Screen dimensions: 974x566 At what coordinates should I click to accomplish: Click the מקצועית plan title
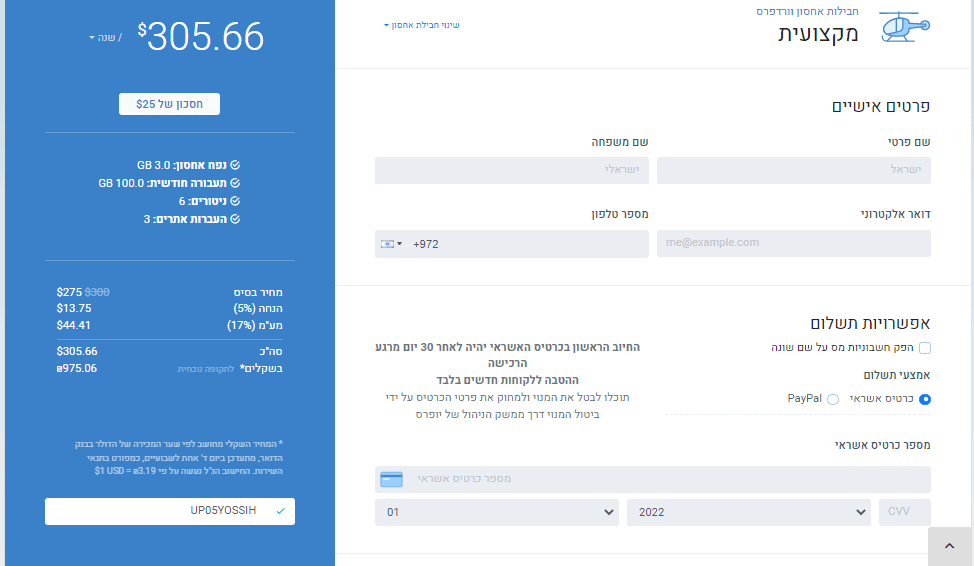tap(818, 33)
